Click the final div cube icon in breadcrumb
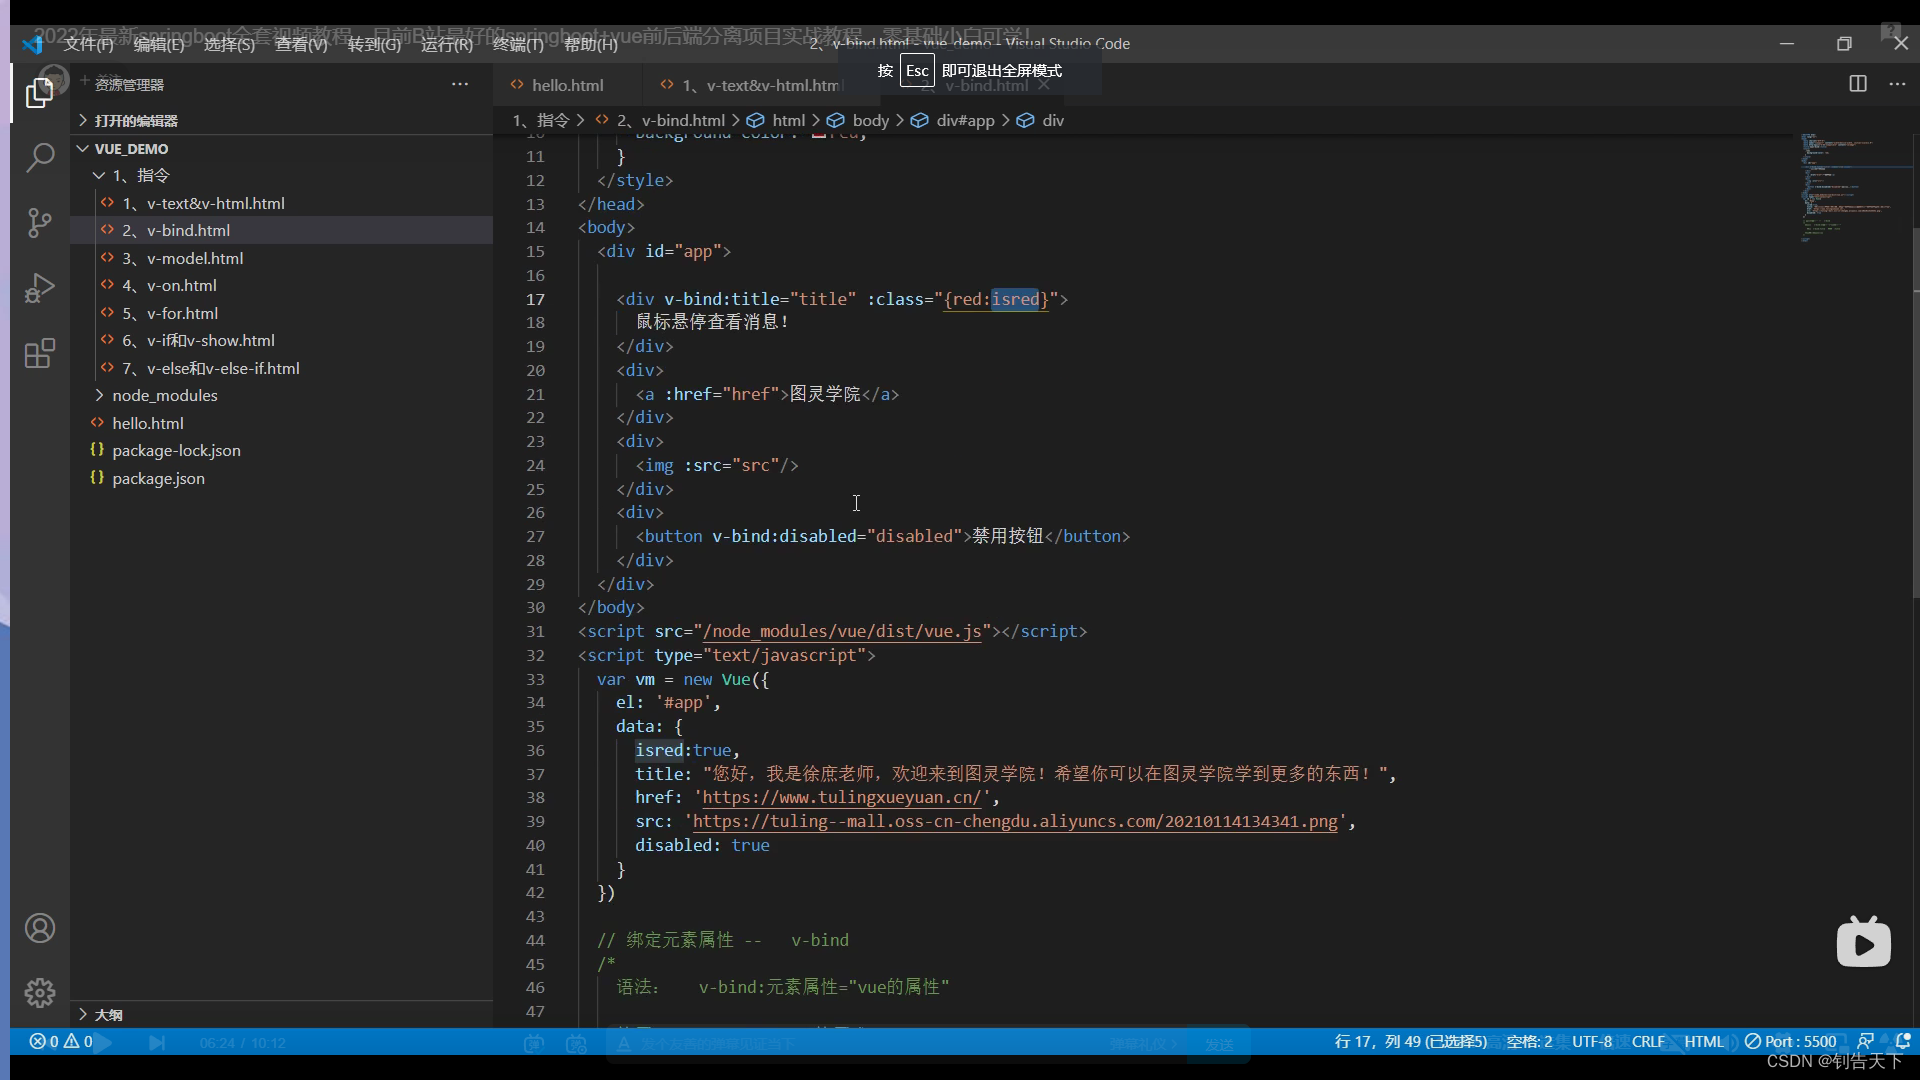 coord(1026,120)
